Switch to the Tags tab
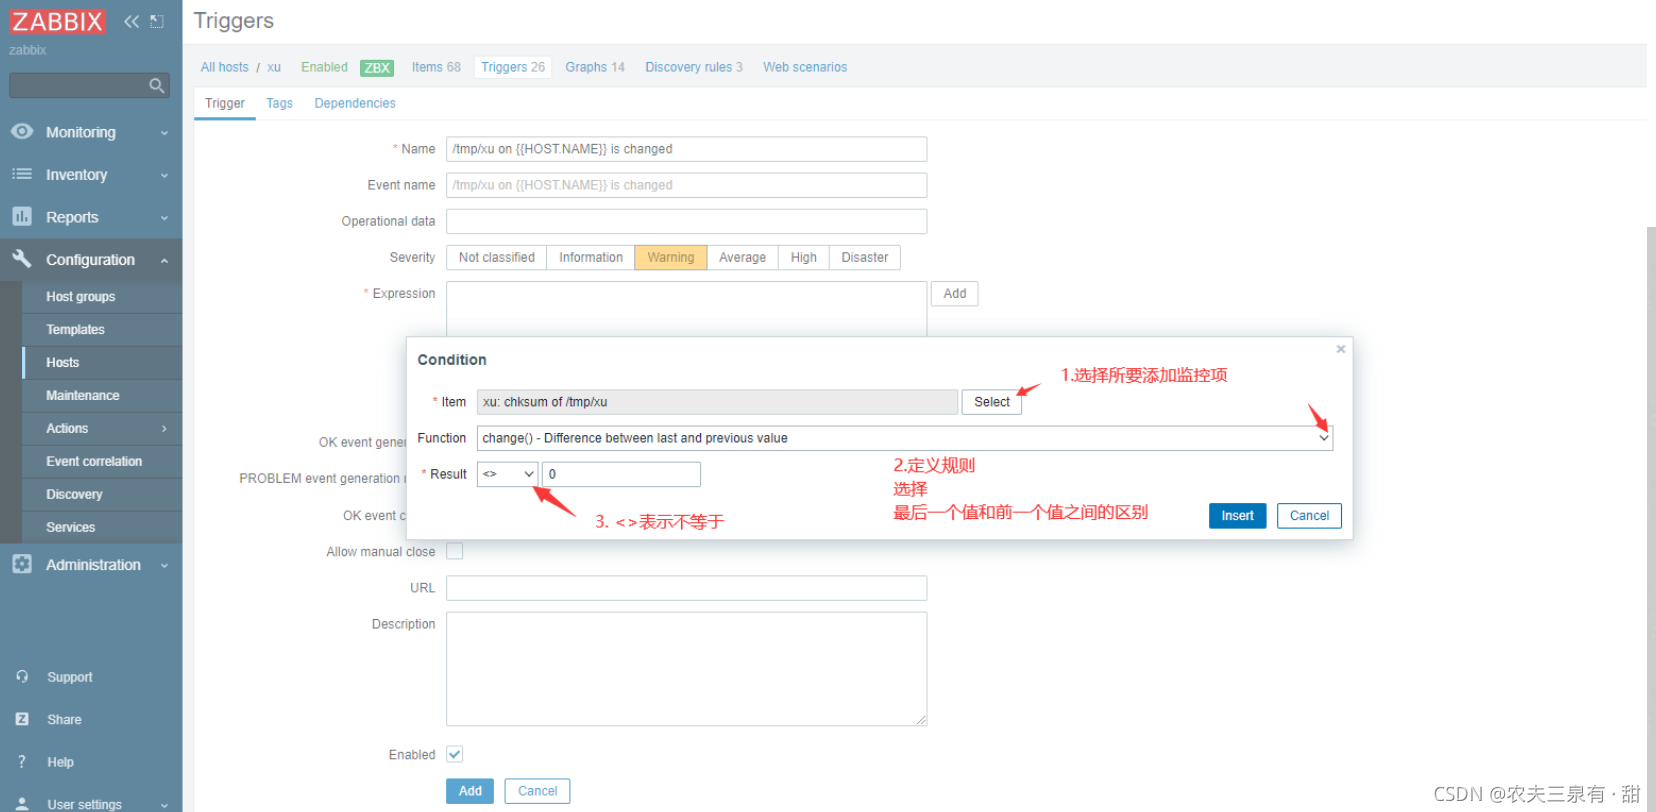Image resolution: width=1656 pixels, height=812 pixels. (279, 103)
